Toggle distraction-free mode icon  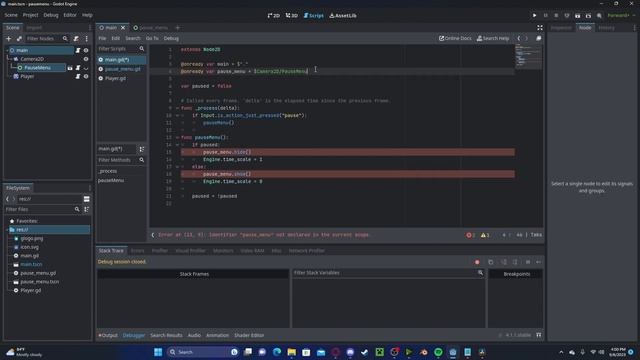(x=540, y=28)
